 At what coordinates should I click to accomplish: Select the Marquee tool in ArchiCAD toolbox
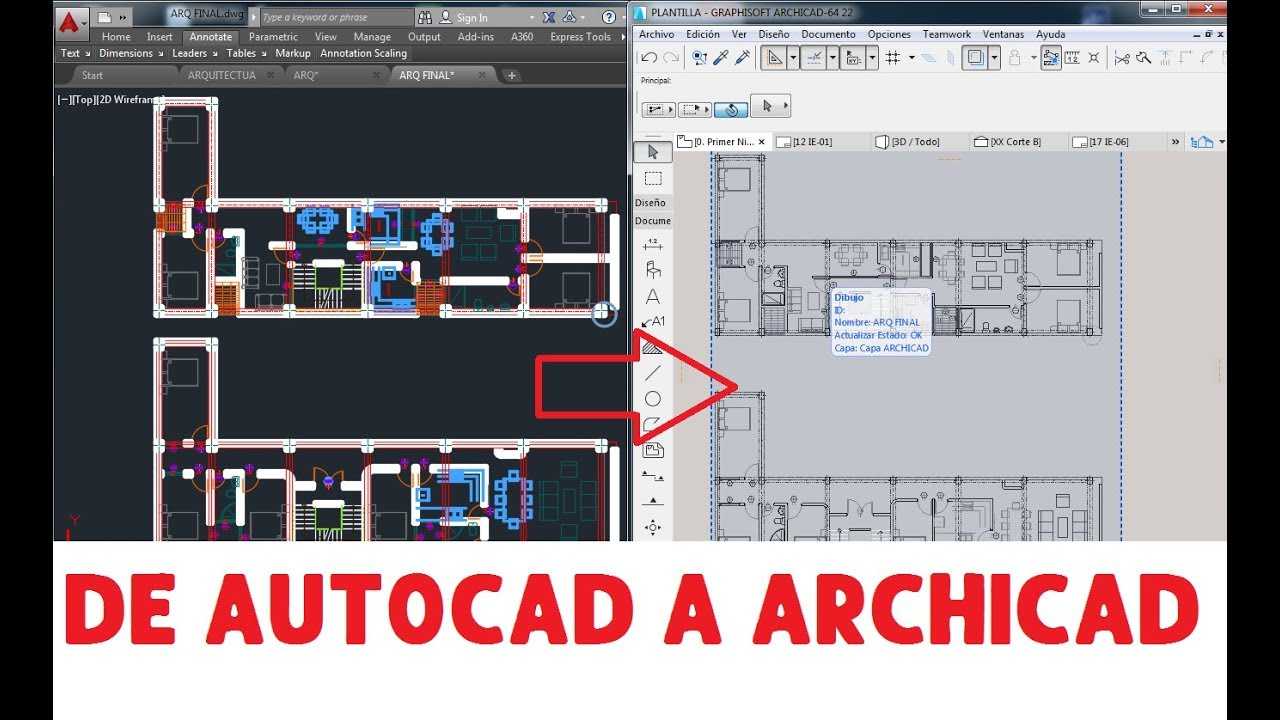tap(653, 178)
